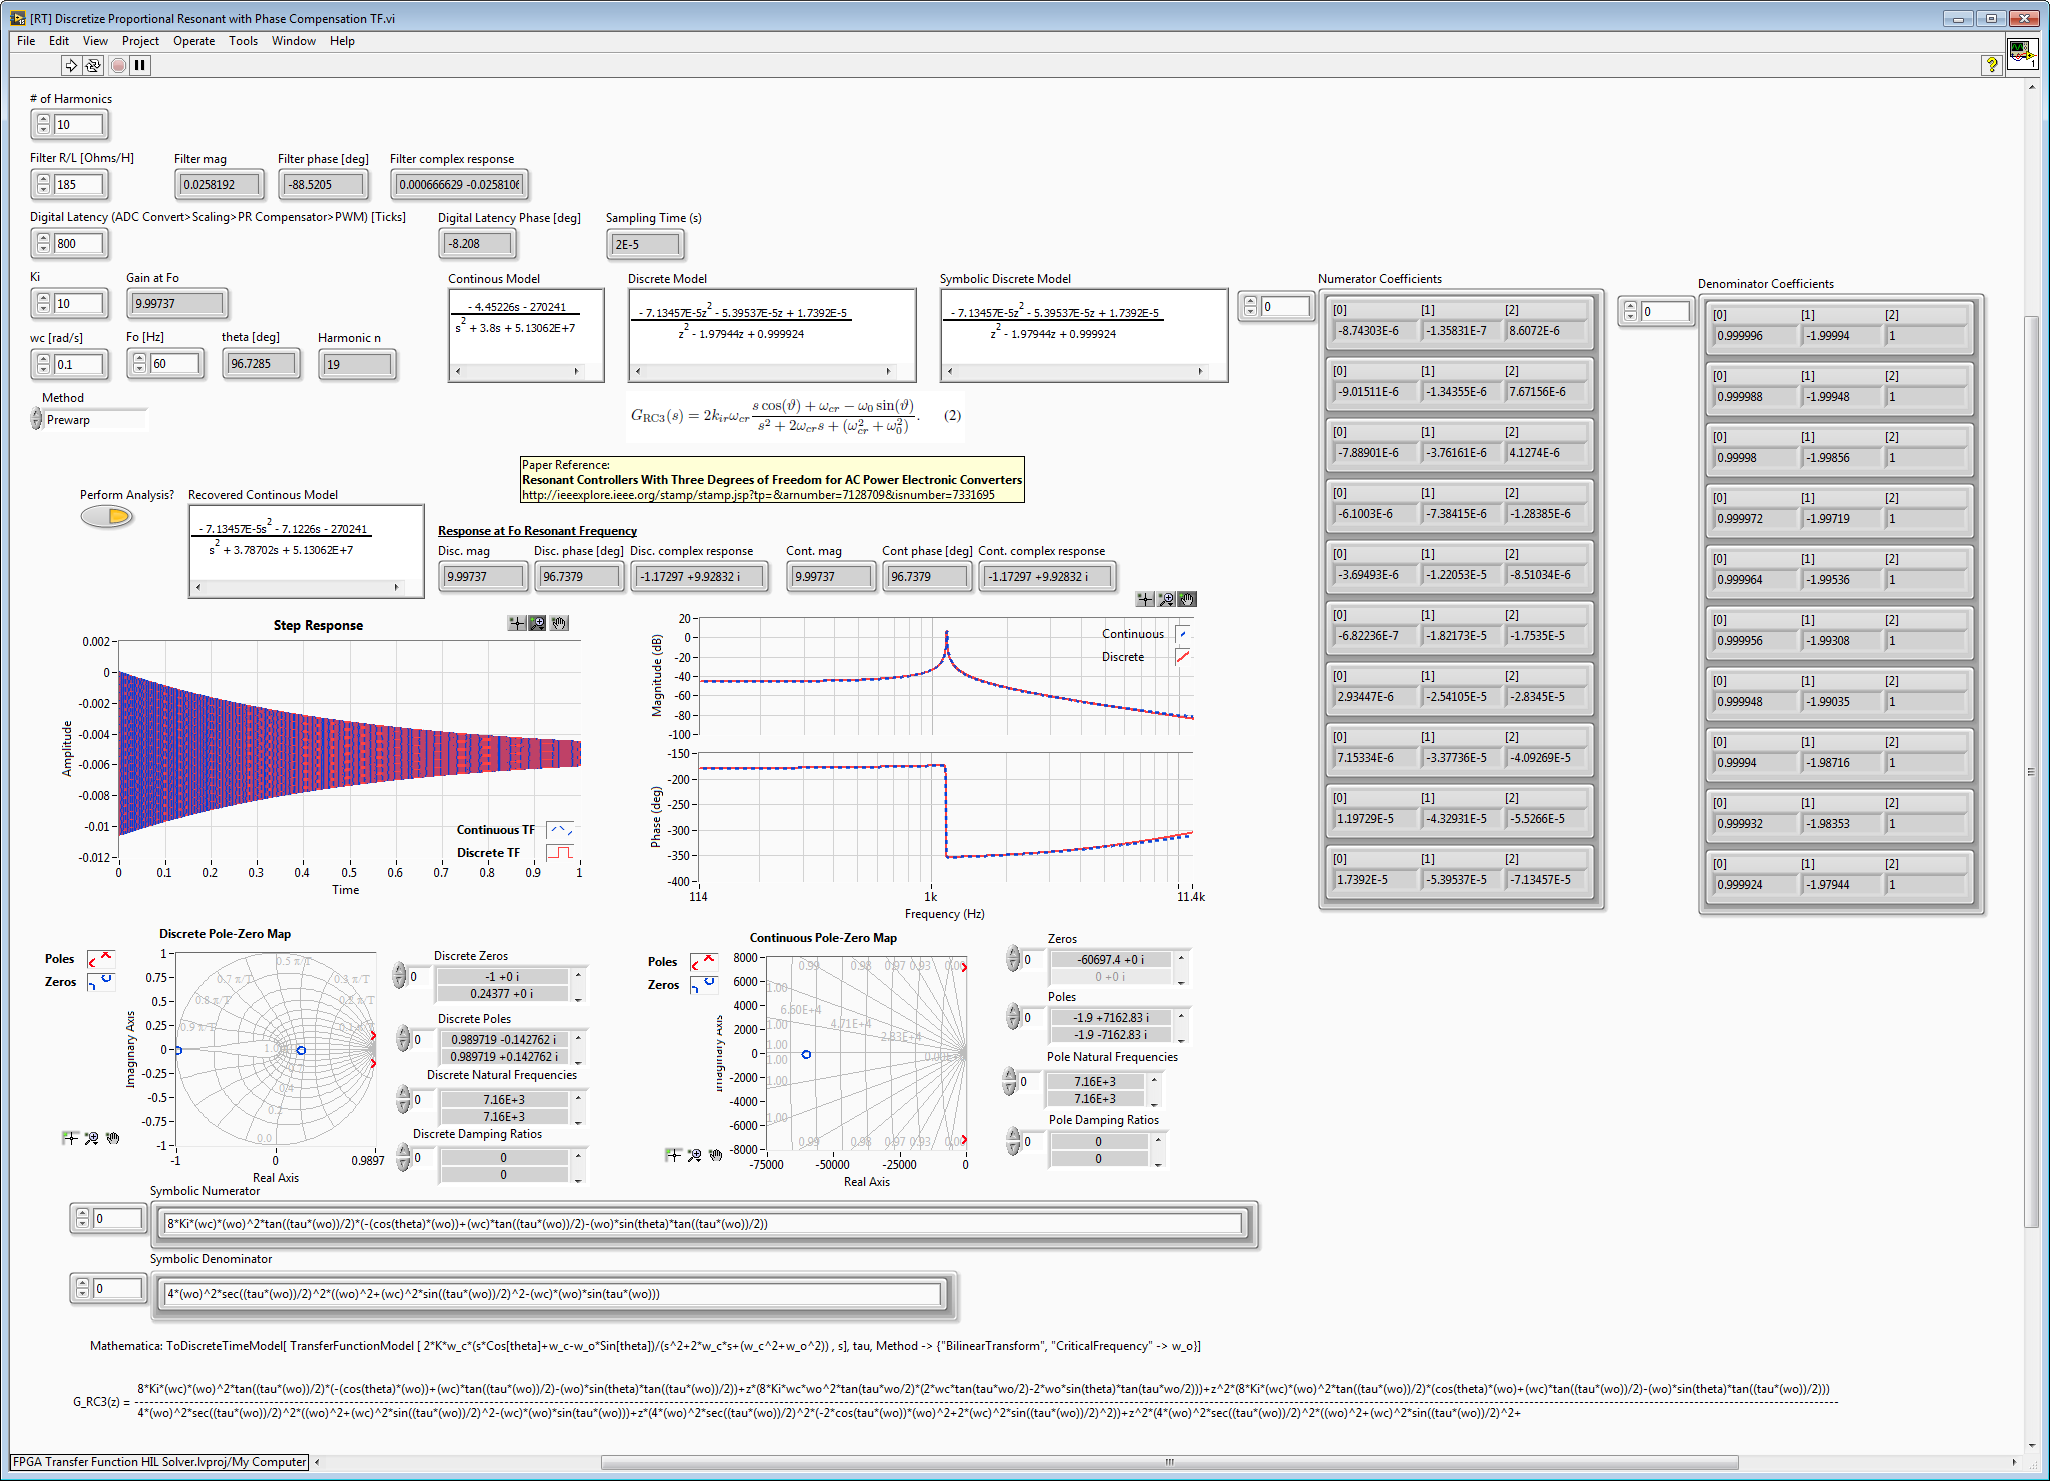The height and width of the screenshot is (1481, 2050).
Task: Select pan hand tool on Bode plot palette
Action: coord(1187,599)
